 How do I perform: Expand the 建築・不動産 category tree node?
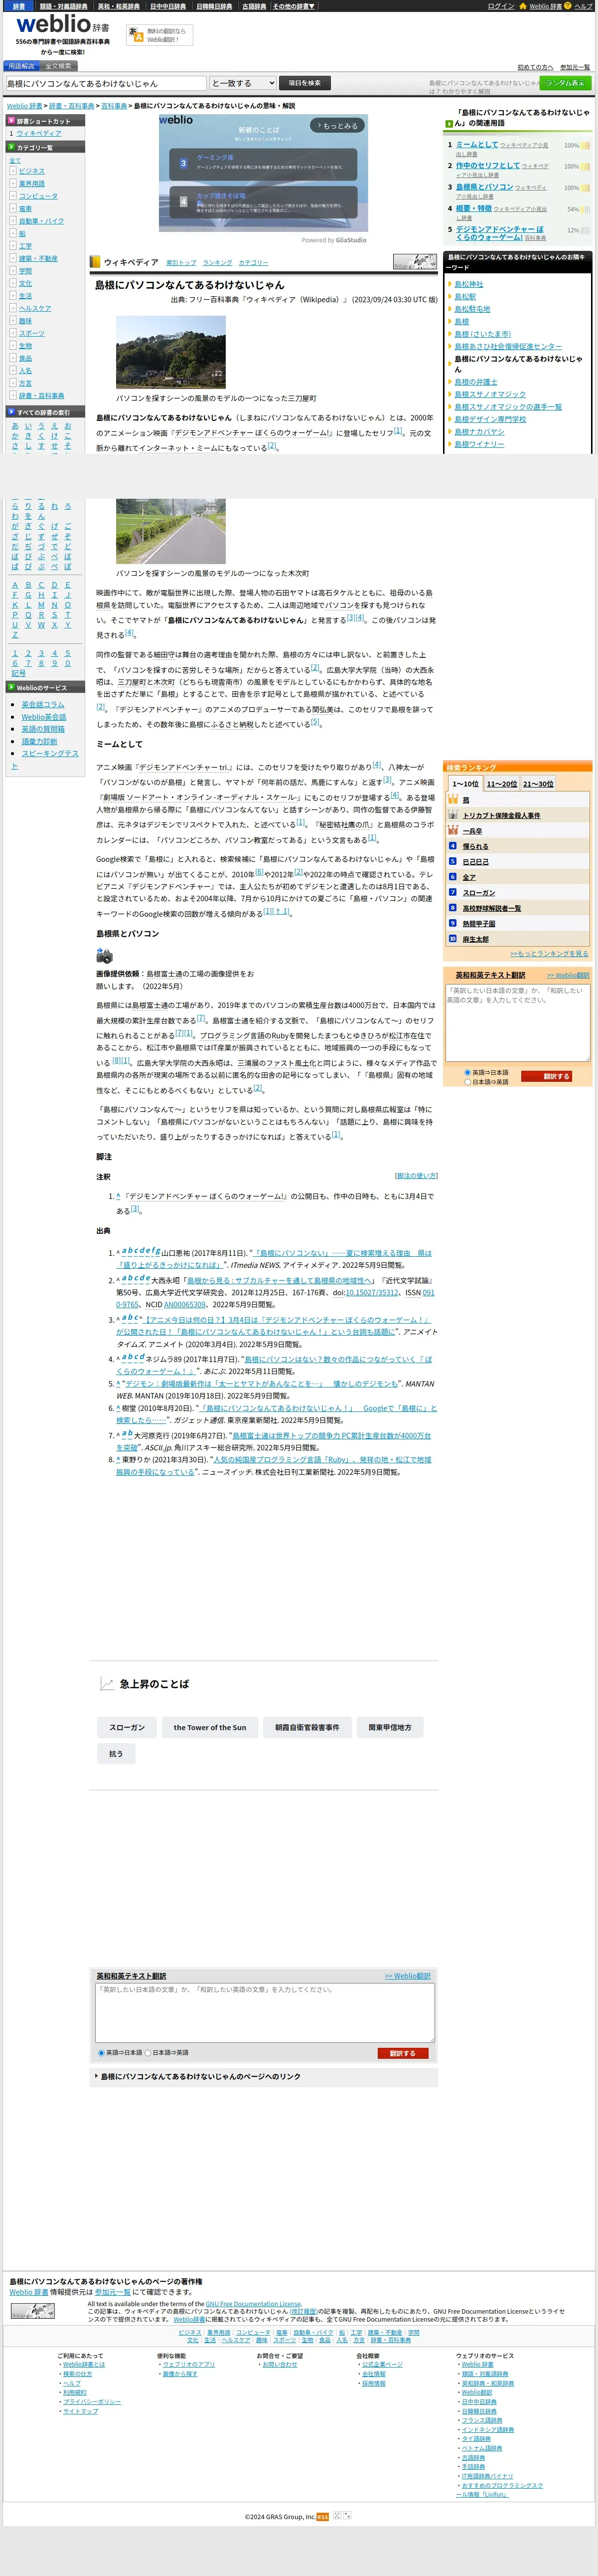pyautogui.click(x=13, y=258)
